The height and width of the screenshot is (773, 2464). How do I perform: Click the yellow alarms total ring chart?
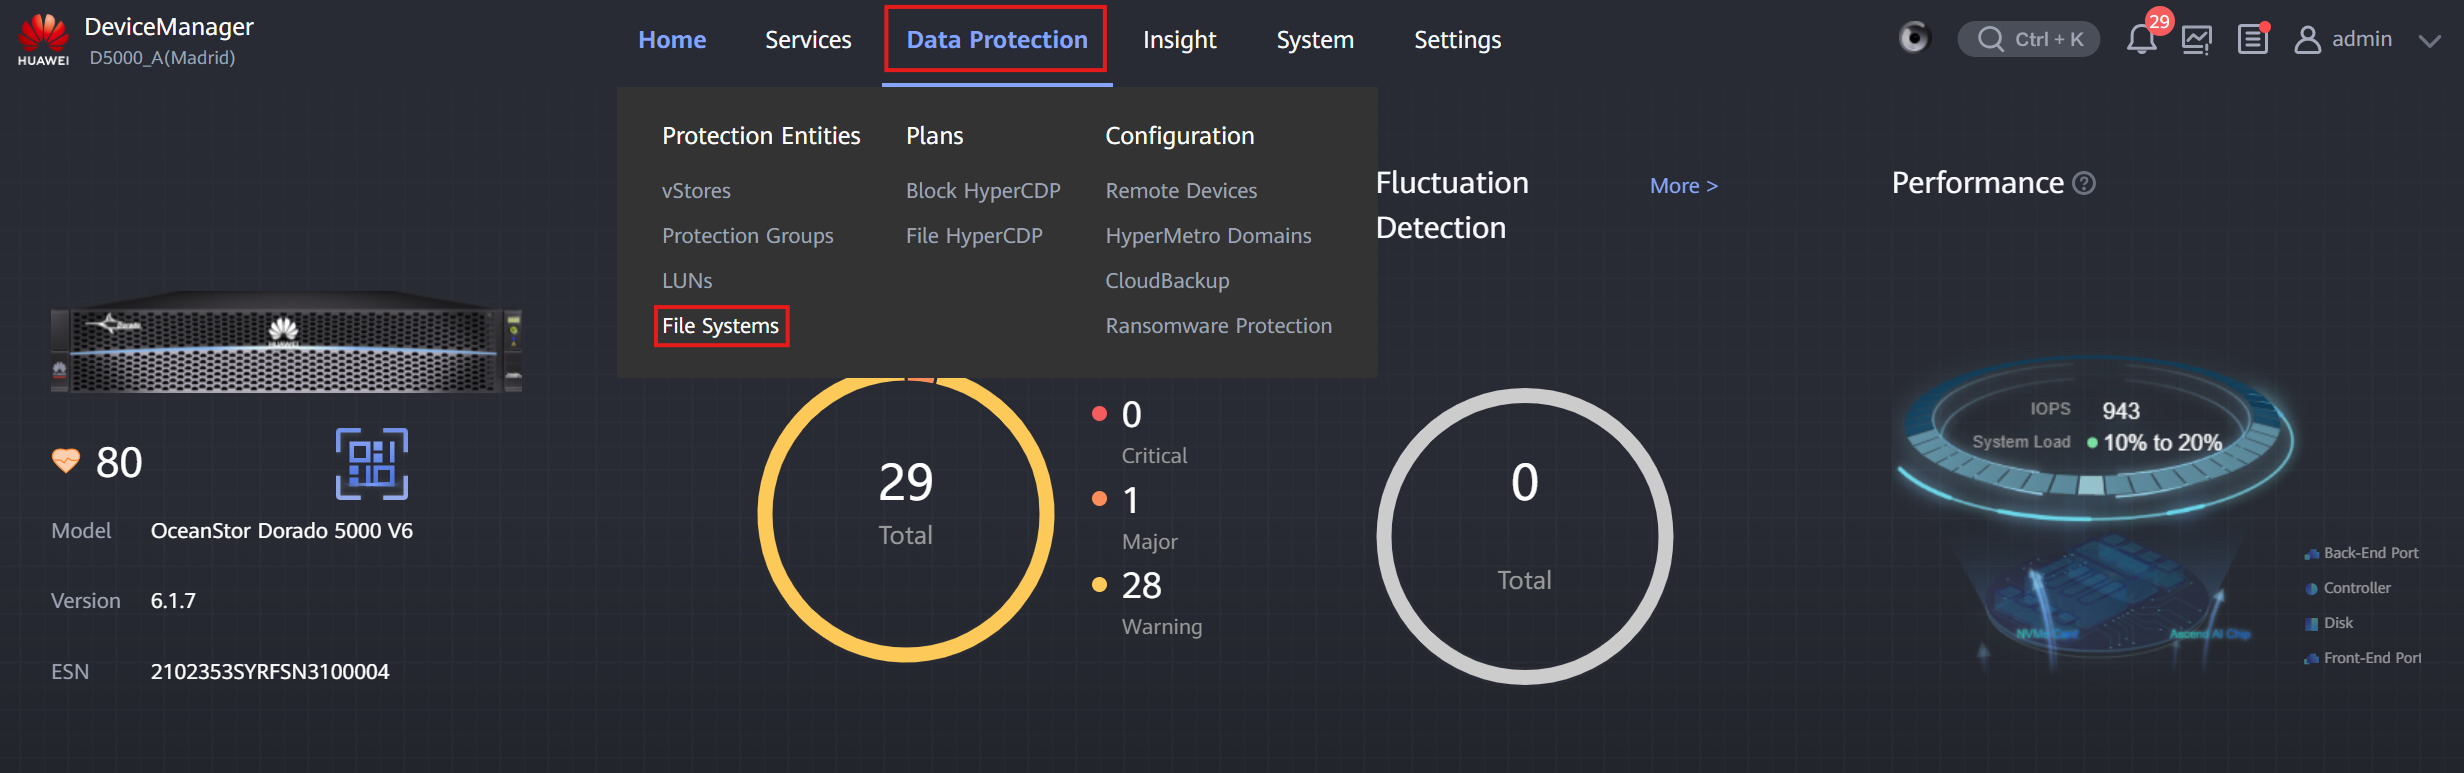905,515
